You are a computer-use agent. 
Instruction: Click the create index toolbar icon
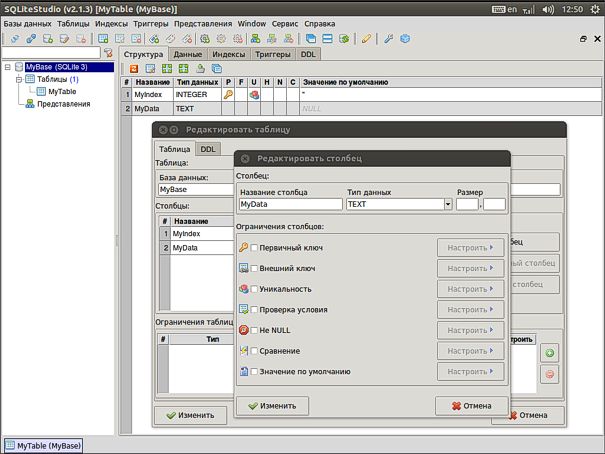click(x=154, y=39)
